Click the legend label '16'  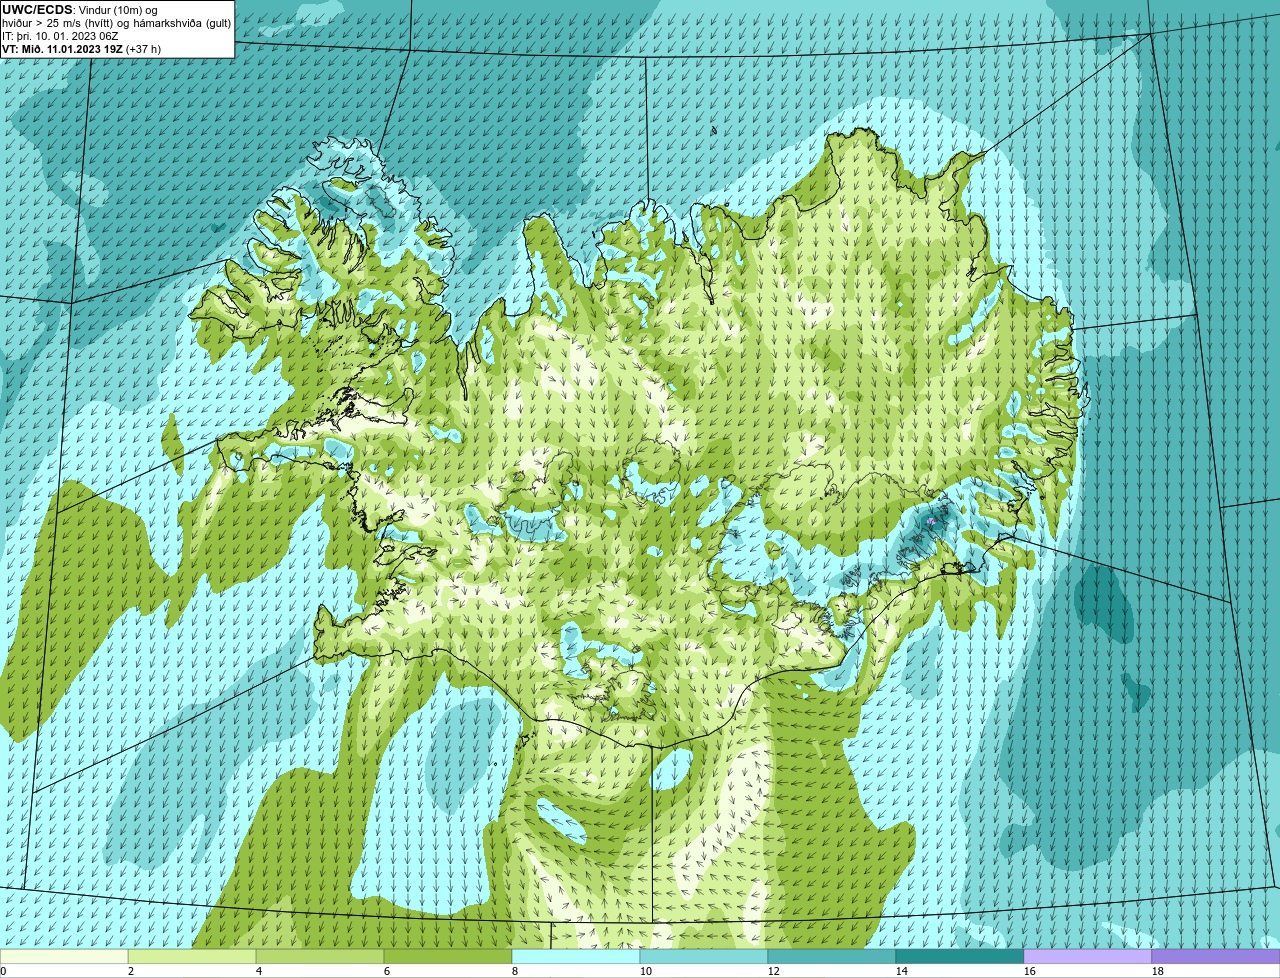1030,971
